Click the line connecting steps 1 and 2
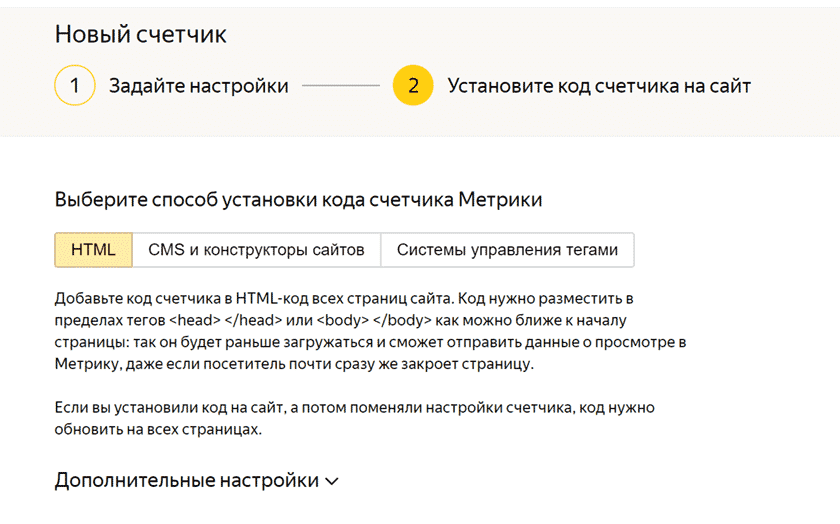Image resolution: width=840 pixels, height=524 pixels. pos(341,85)
